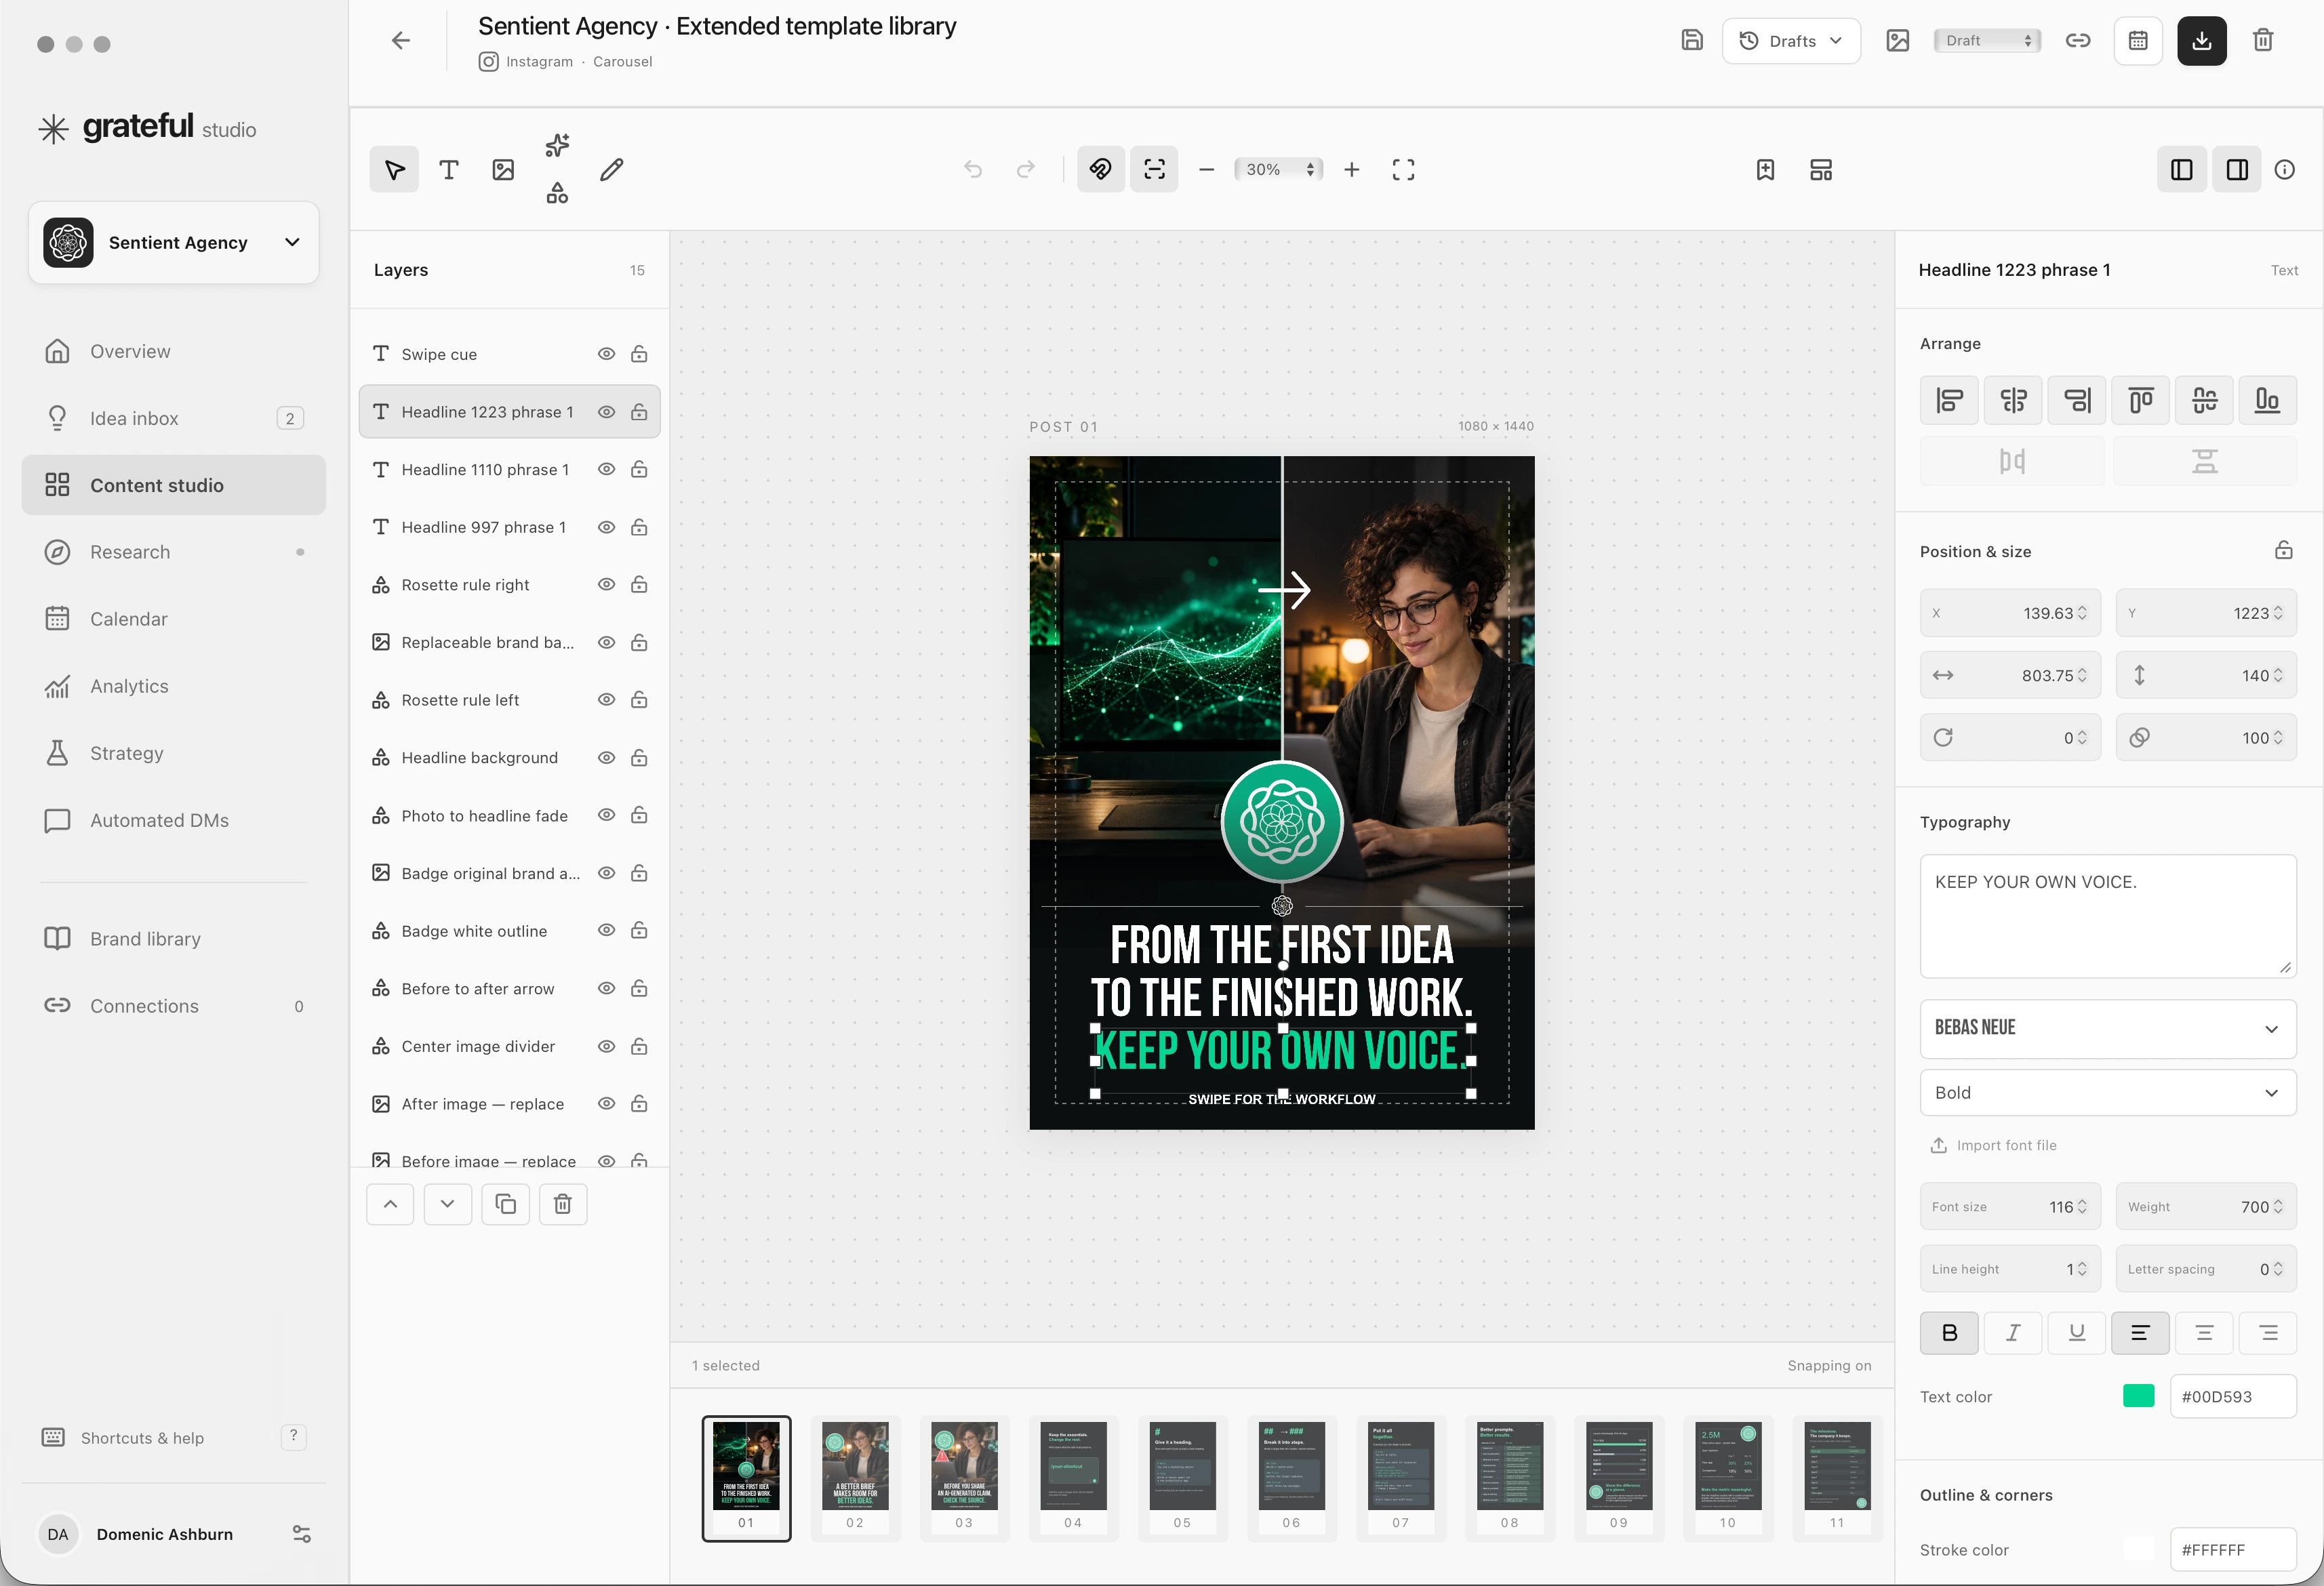Open Shortcuts & help

pyautogui.click(x=174, y=1437)
